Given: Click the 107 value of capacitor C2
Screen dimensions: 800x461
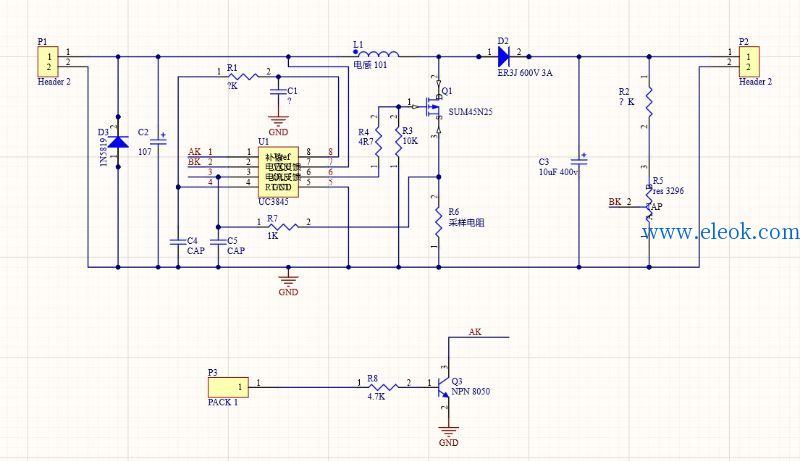Looking at the screenshot, I should click(x=145, y=152).
